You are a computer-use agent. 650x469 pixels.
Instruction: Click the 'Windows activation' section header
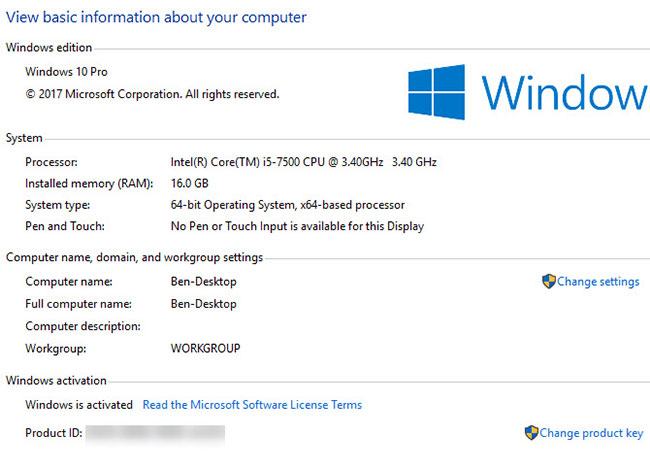point(56,381)
